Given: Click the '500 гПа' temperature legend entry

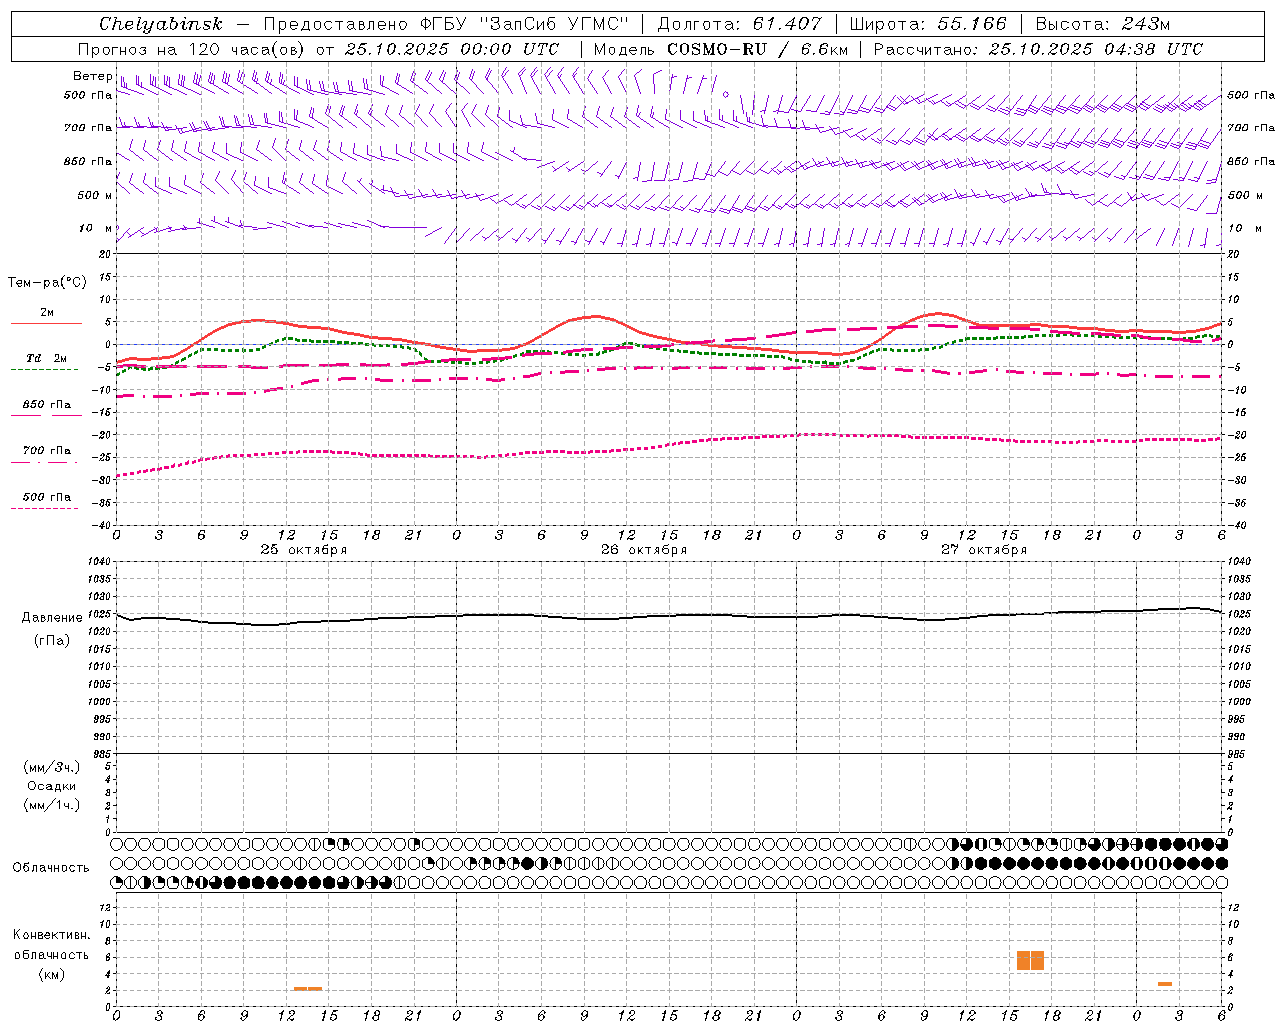Looking at the screenshot, I should tap(47, 497).
